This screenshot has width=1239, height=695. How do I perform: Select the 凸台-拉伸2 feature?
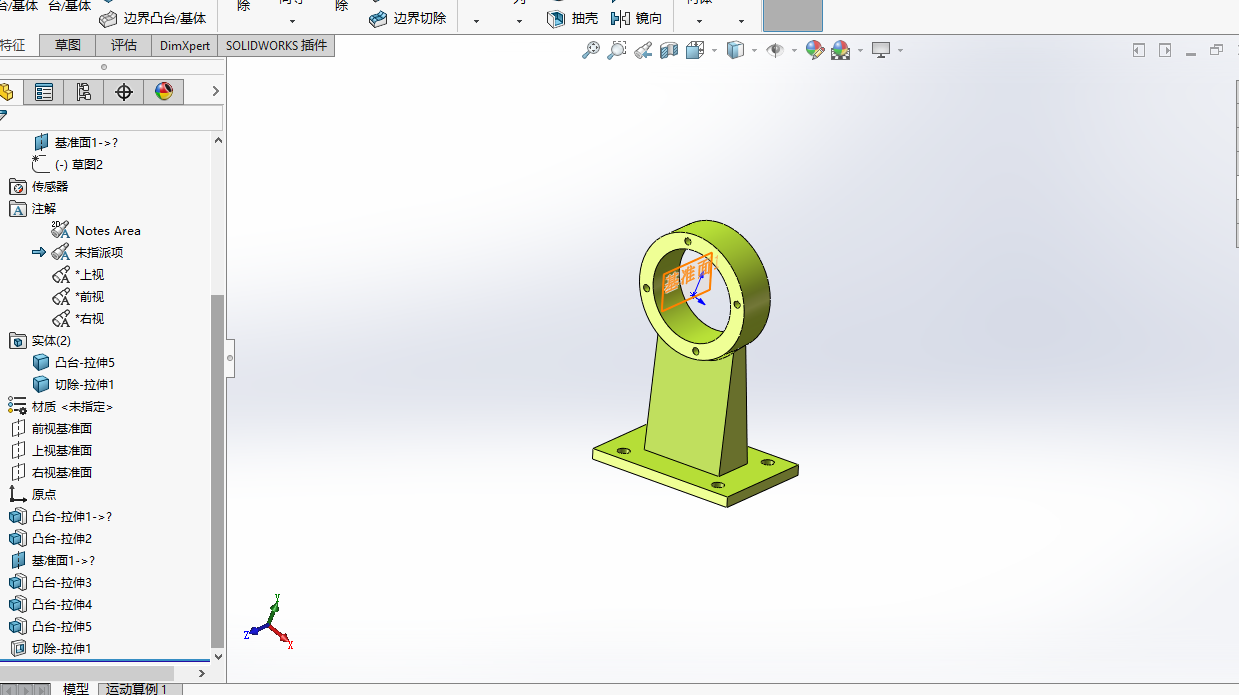tap(62, 539)
